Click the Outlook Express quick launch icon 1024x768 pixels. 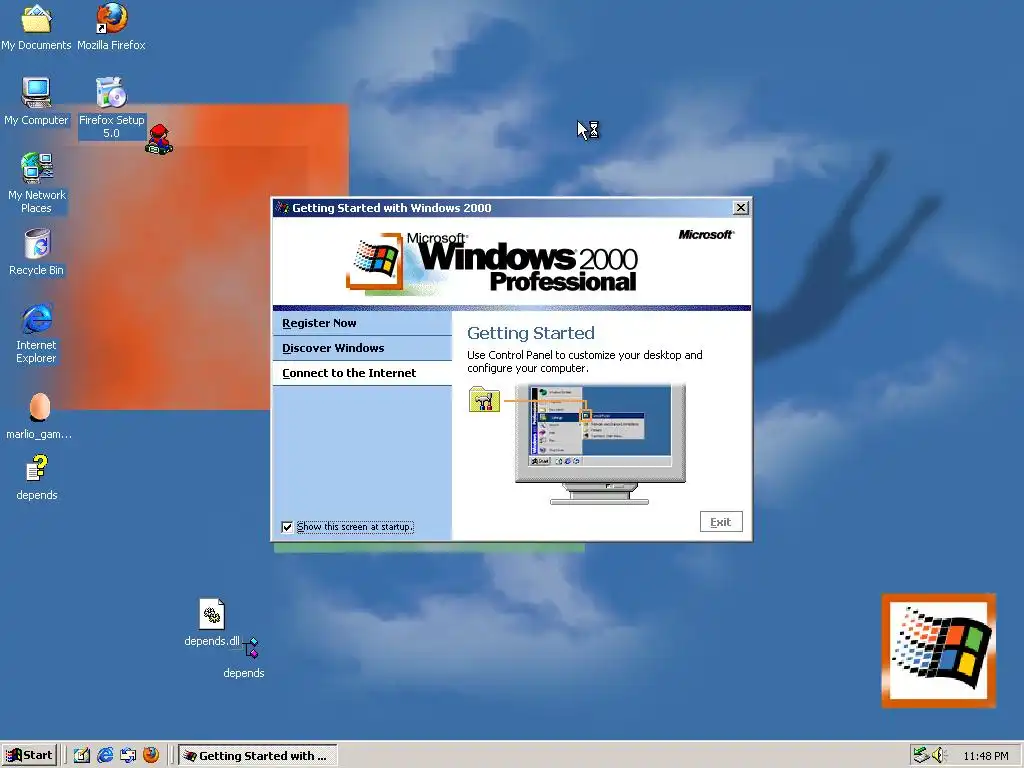point(128,755)
